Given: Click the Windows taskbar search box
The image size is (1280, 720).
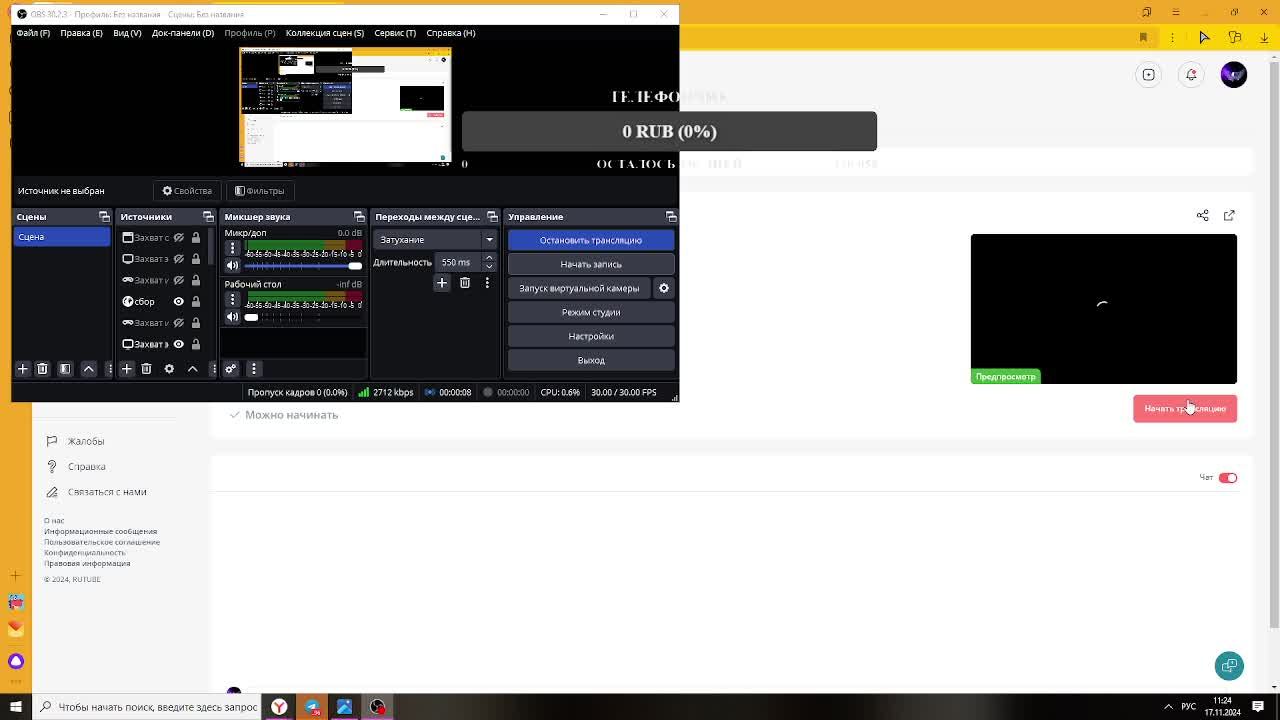Looking at the screenshot, I should click(145, 707).
